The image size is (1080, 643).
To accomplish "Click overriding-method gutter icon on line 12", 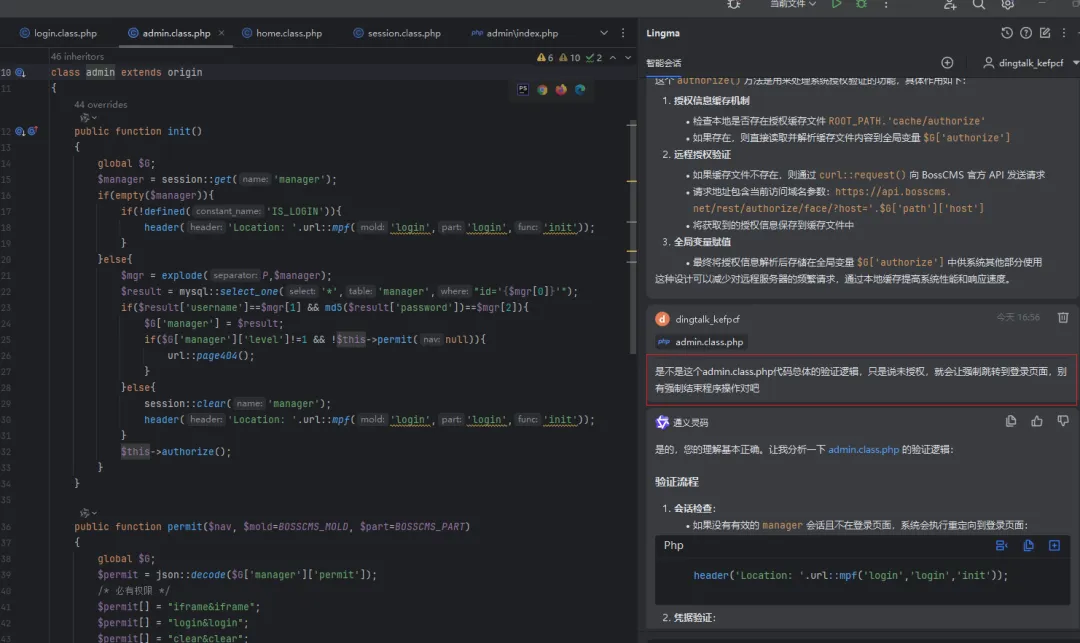I will click(32, 131).
